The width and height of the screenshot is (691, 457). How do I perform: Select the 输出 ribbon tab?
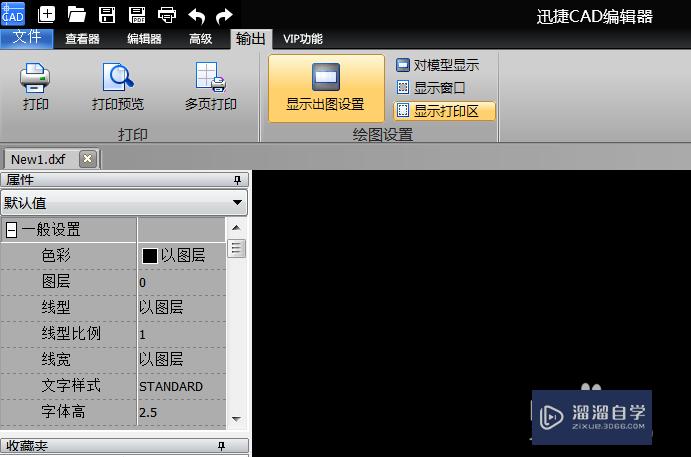click(x=251, y=39)
